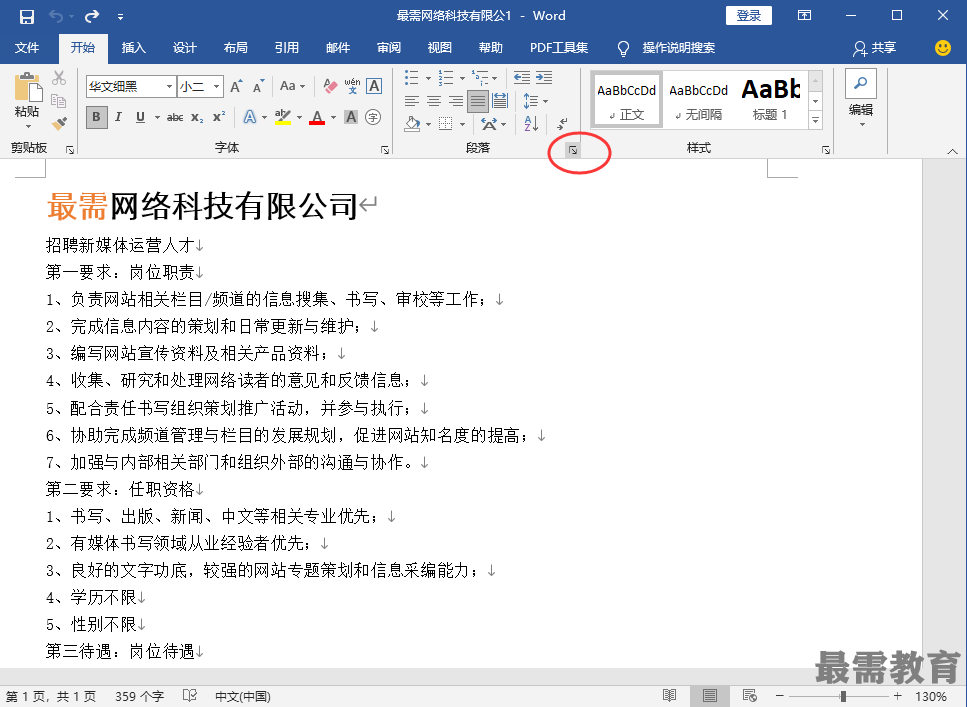
Task: Click the 登录 sign-in button
Action: [749, 15]
